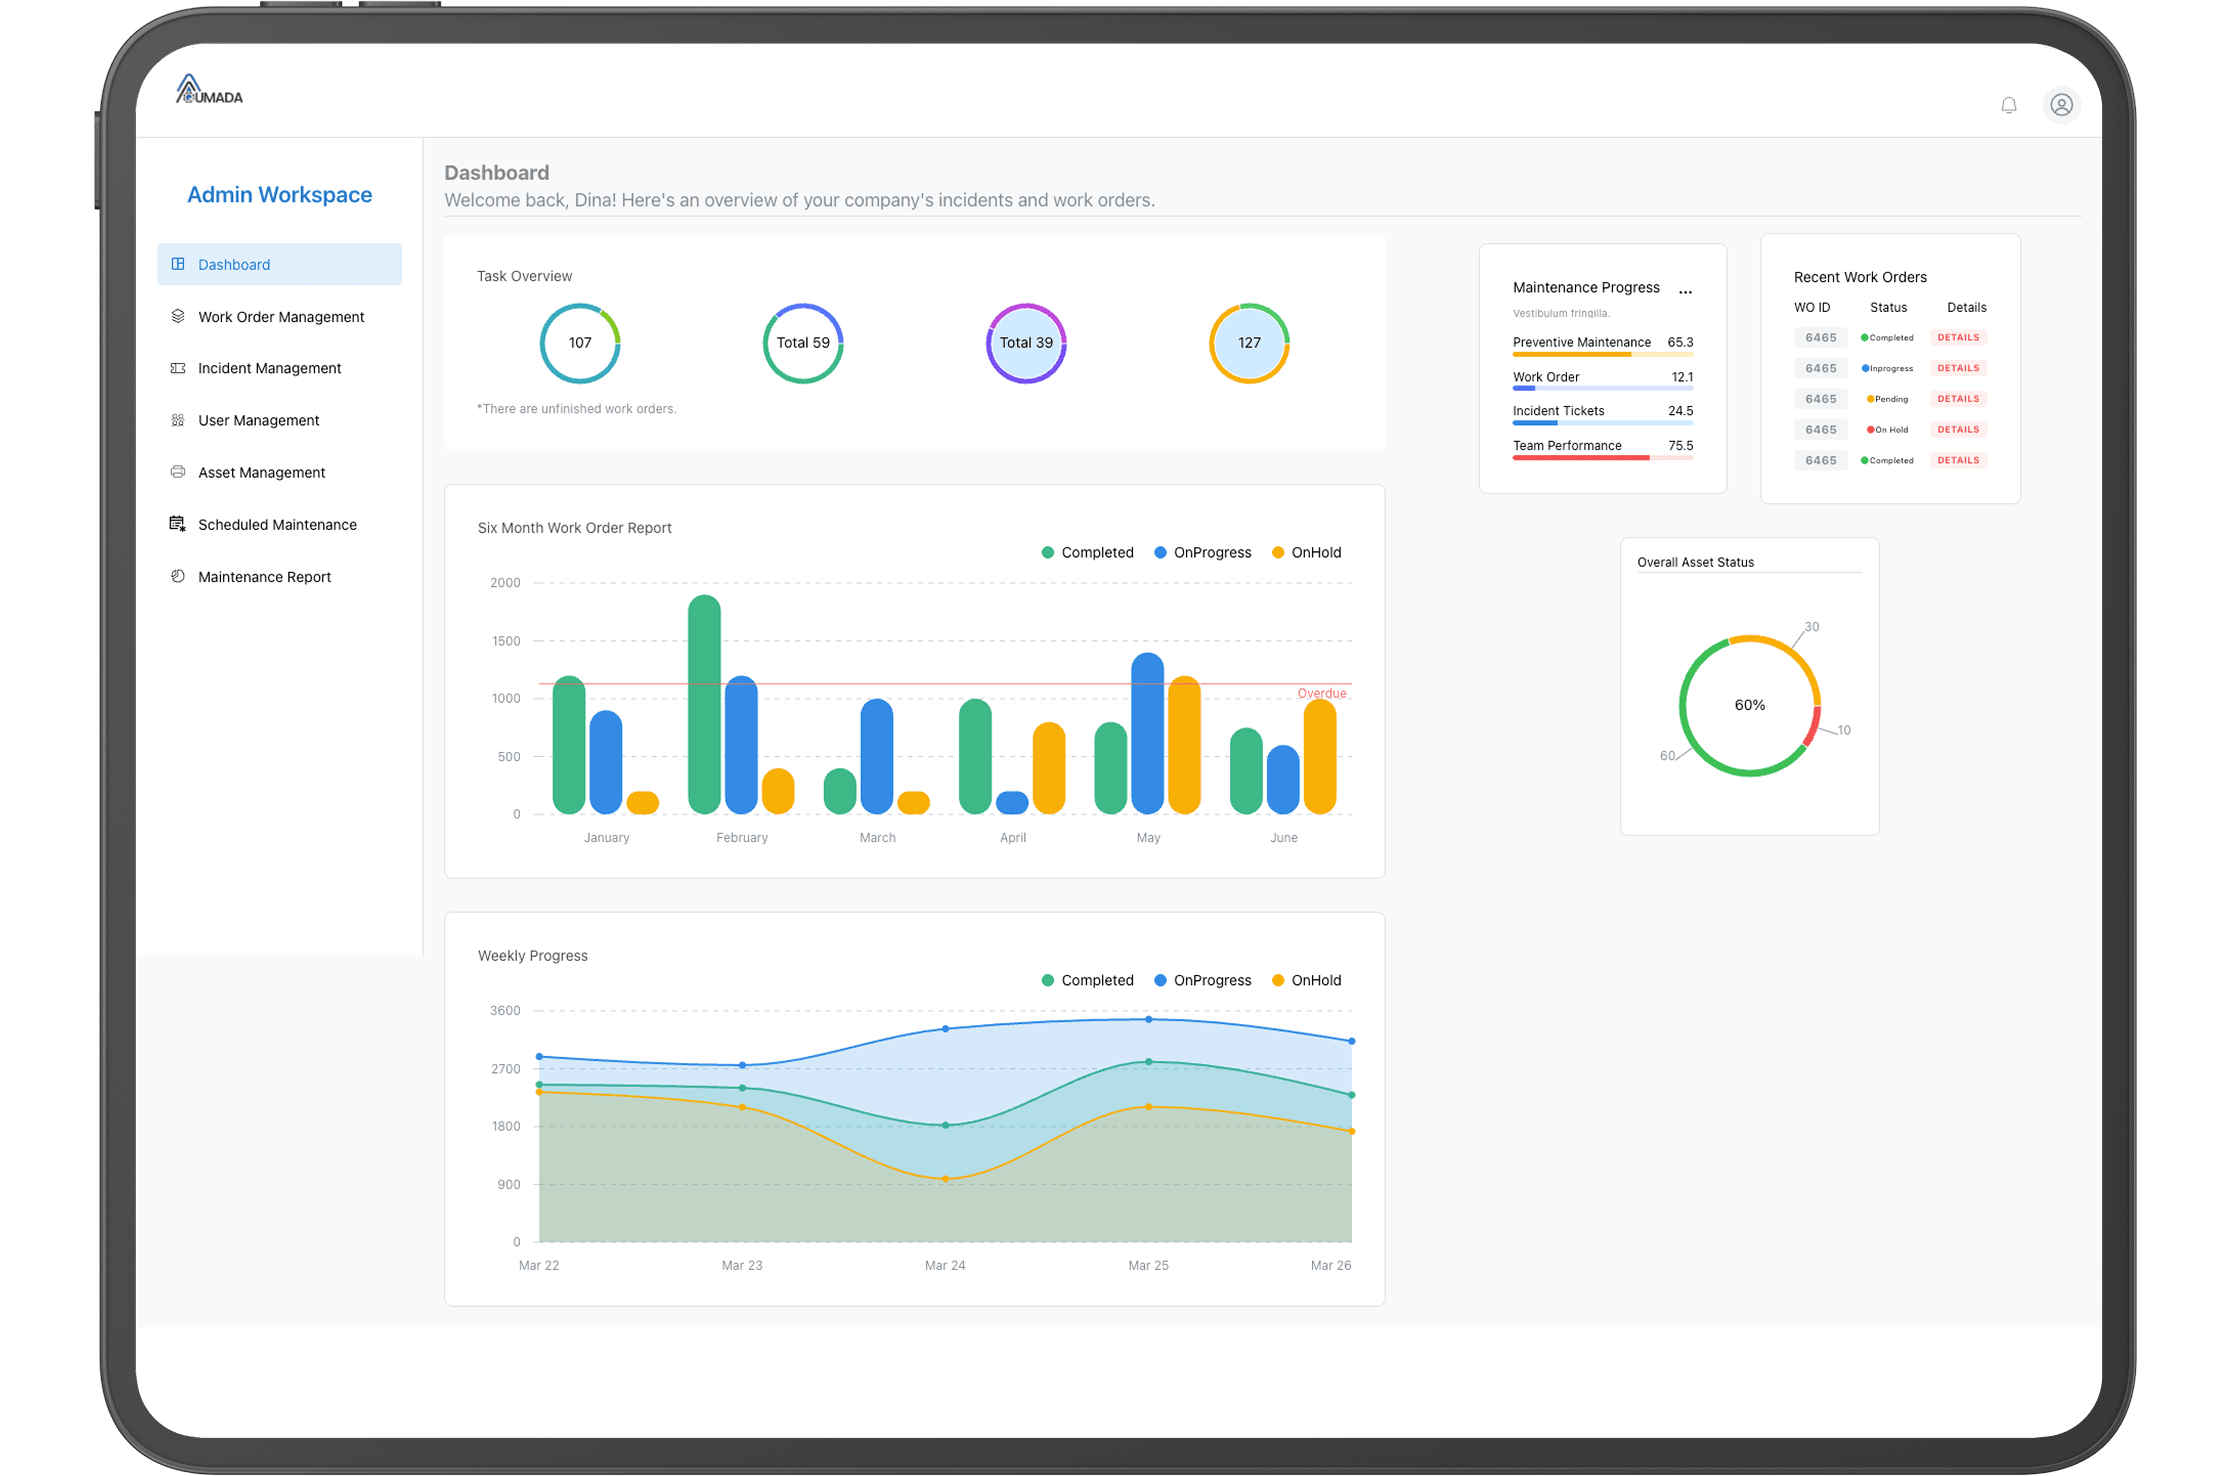Click the Incident Management ticket icon
Image resolution: width=2231 pixels, height=1476 pixels.
[x=178, y=368]
